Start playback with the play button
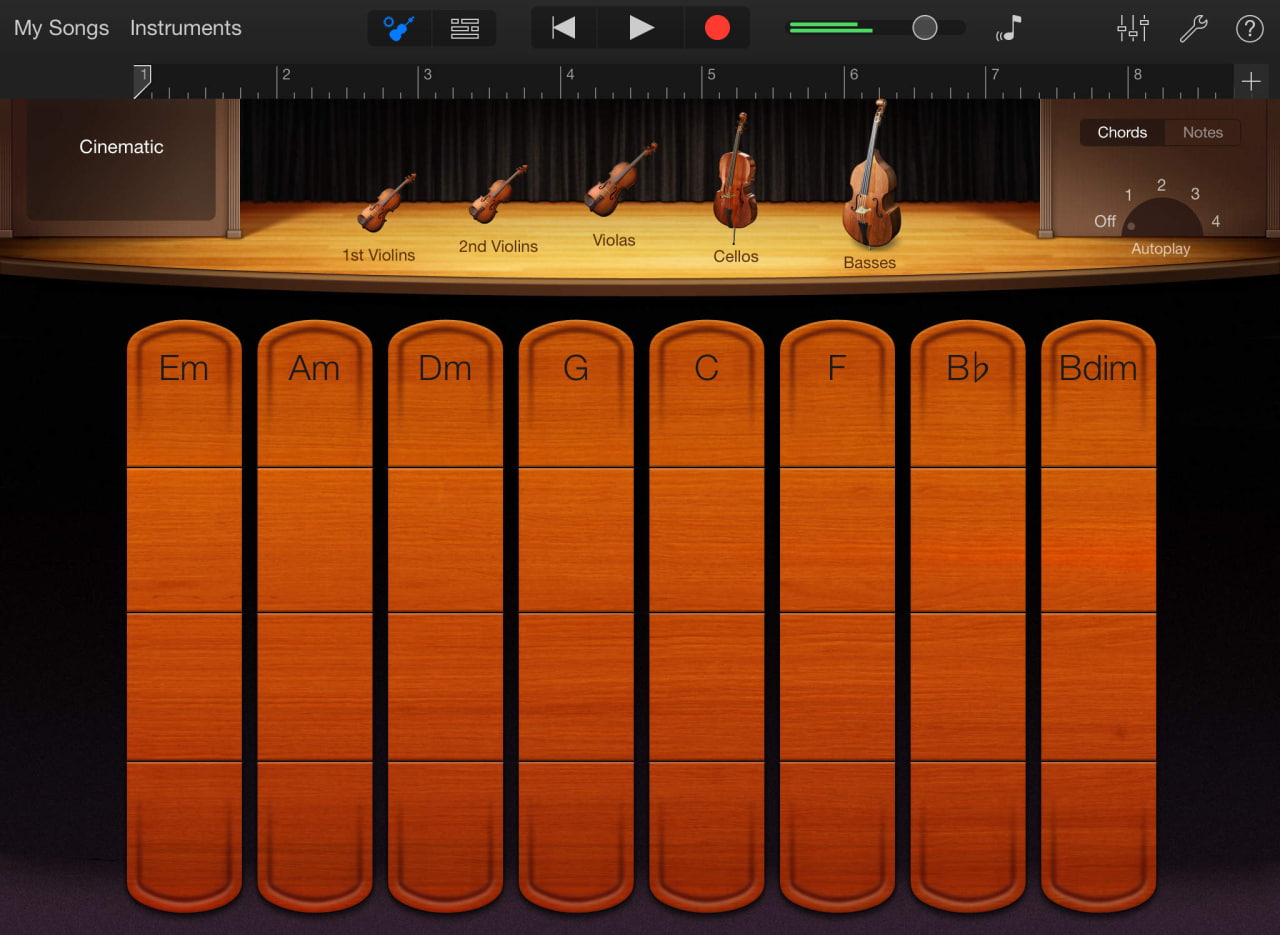Screen dimensions: 1280x935 pyautogui.click(x=641, y=28)
